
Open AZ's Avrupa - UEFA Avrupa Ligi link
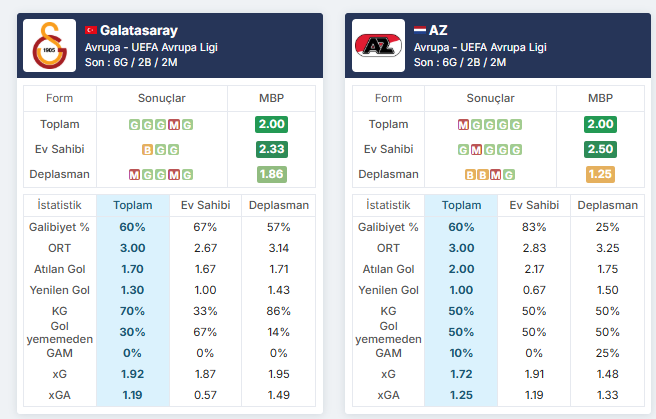tap(479, 47)
